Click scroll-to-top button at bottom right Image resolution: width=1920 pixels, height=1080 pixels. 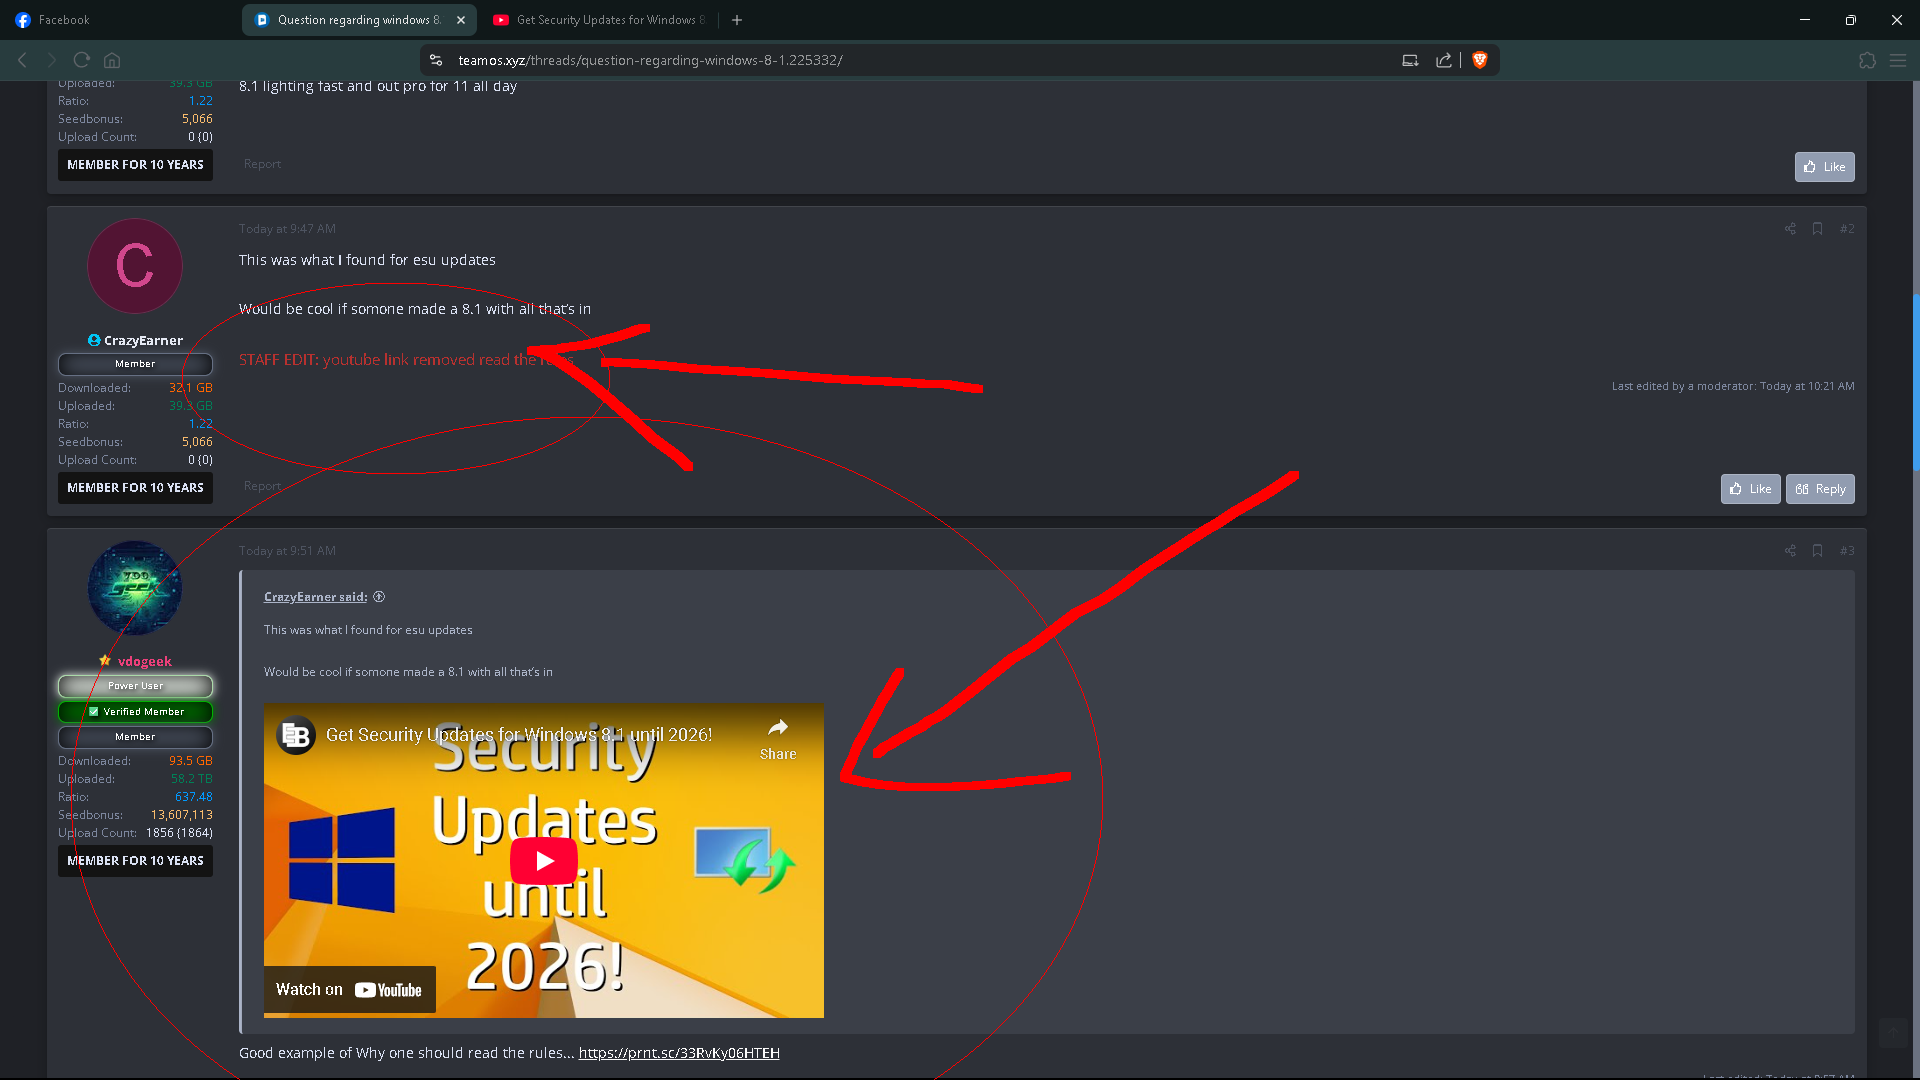coord(1893,1033)
